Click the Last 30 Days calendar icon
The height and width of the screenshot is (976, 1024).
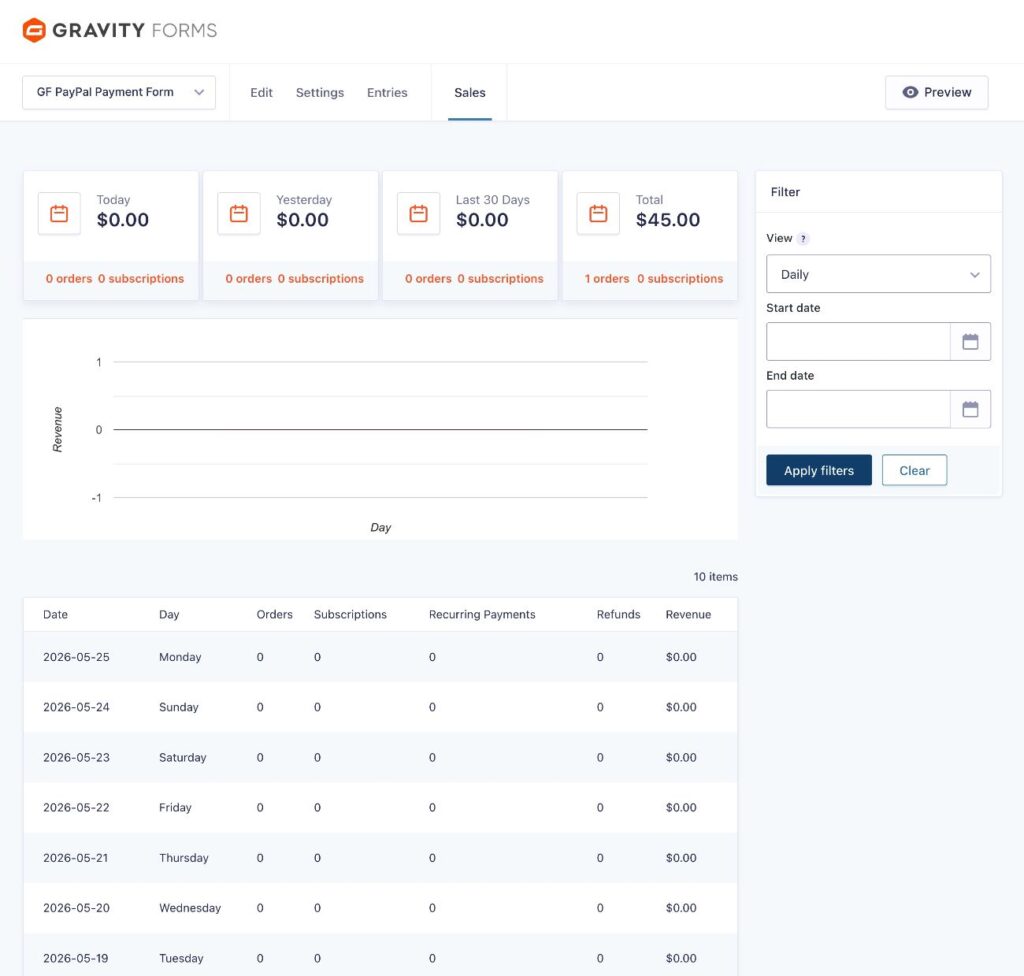(x=419, y=214)
